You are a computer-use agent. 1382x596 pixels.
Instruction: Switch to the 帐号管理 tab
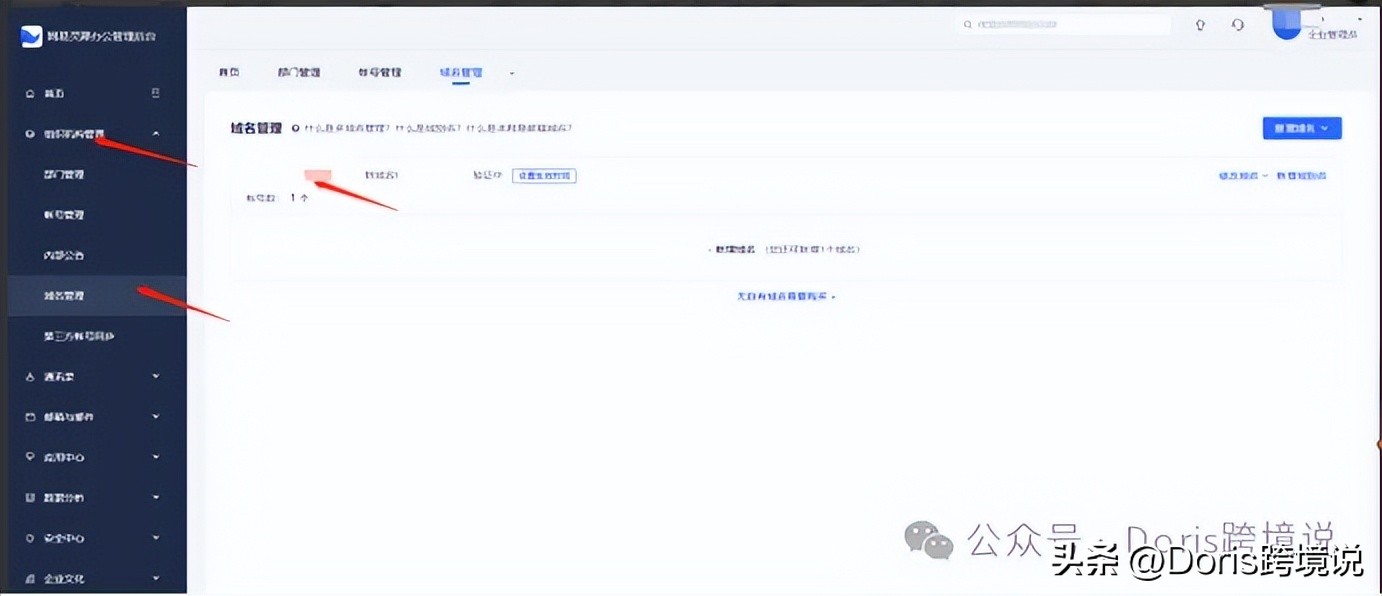379,71
